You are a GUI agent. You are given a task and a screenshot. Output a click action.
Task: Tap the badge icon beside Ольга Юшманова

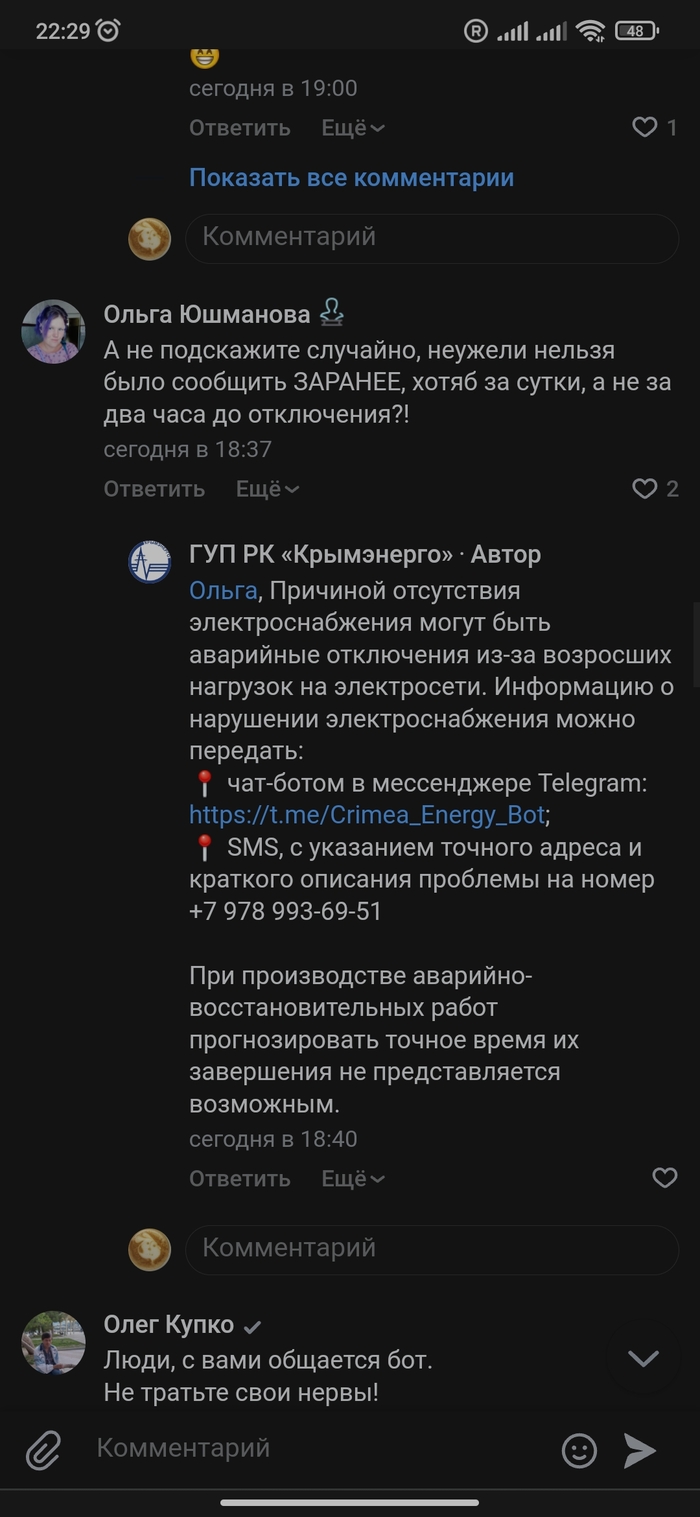[x=332, y=314]
